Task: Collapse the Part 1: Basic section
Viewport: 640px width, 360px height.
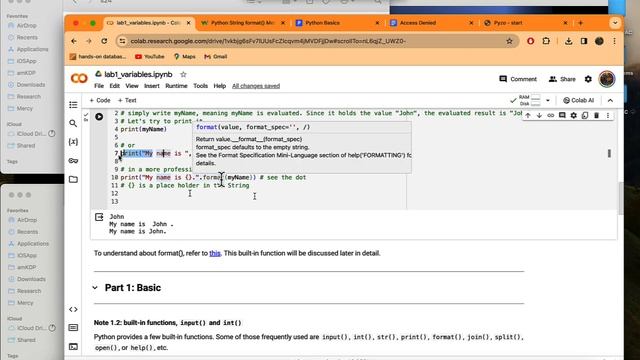Action: (x=95, y=288)
